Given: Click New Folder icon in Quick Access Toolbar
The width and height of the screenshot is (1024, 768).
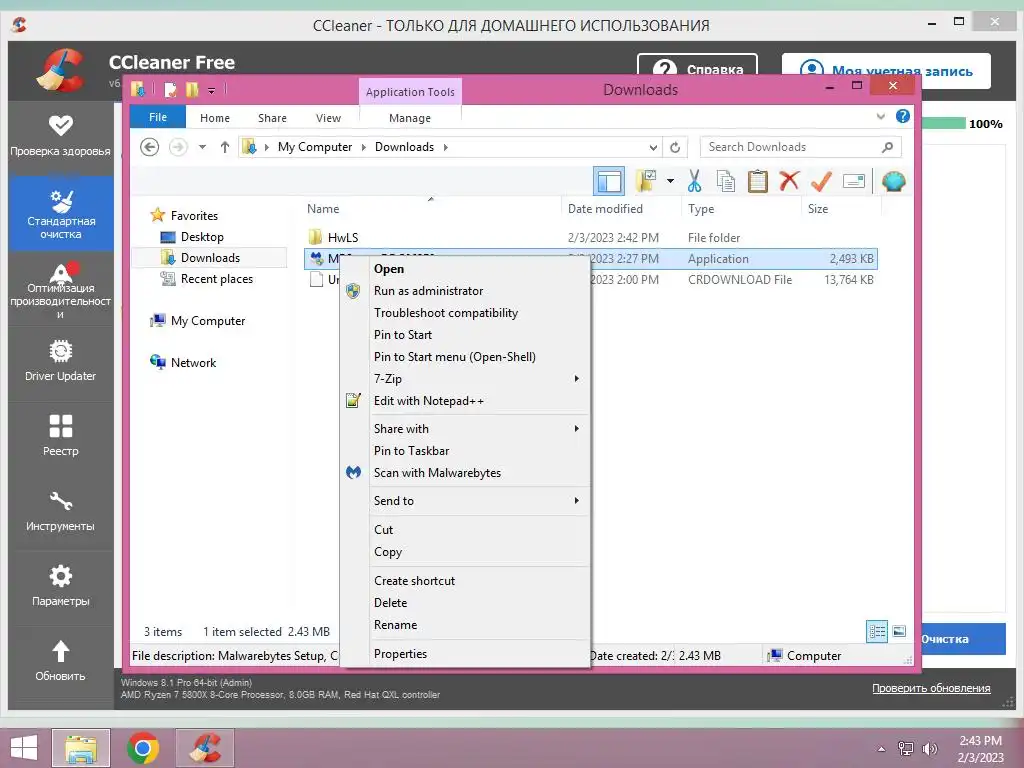Looking at the screenshot, I should tap(192, 89).
